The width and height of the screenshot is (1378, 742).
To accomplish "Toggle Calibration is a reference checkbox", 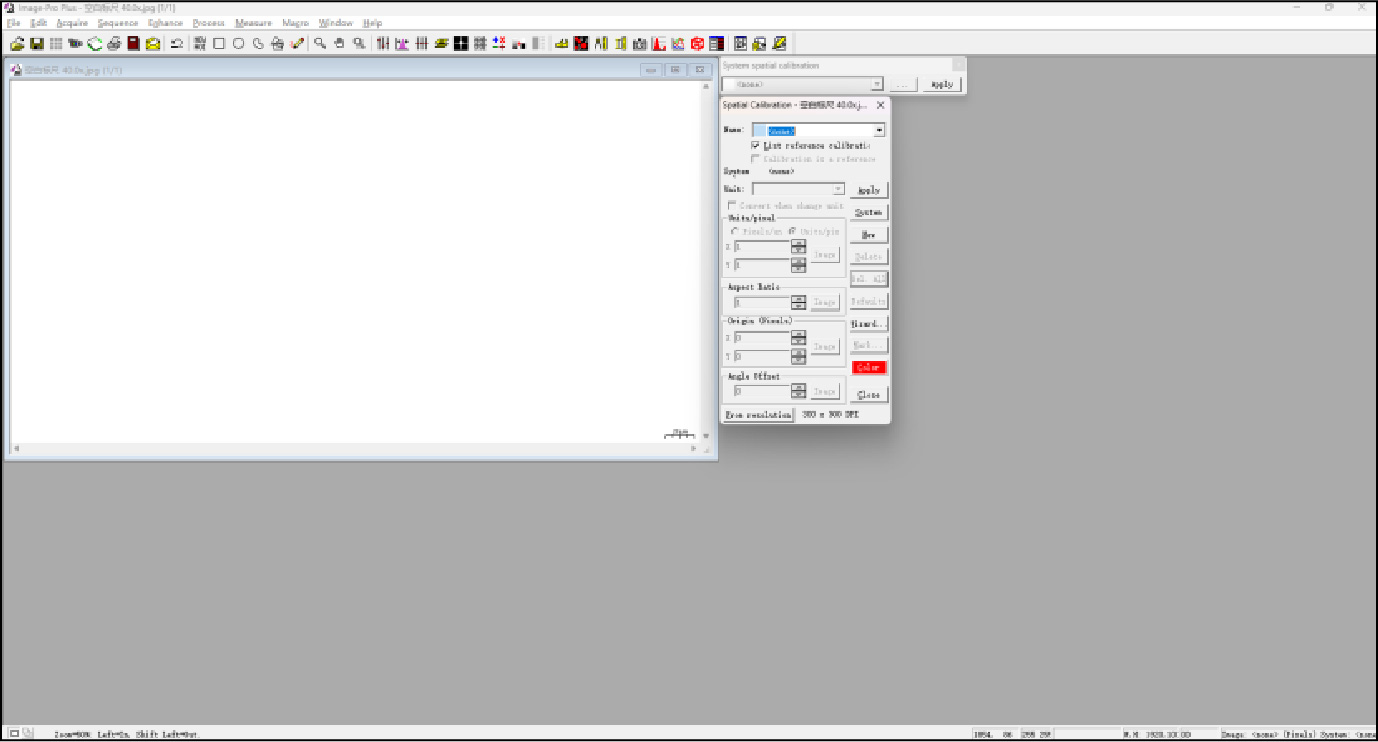I will 756,159.
